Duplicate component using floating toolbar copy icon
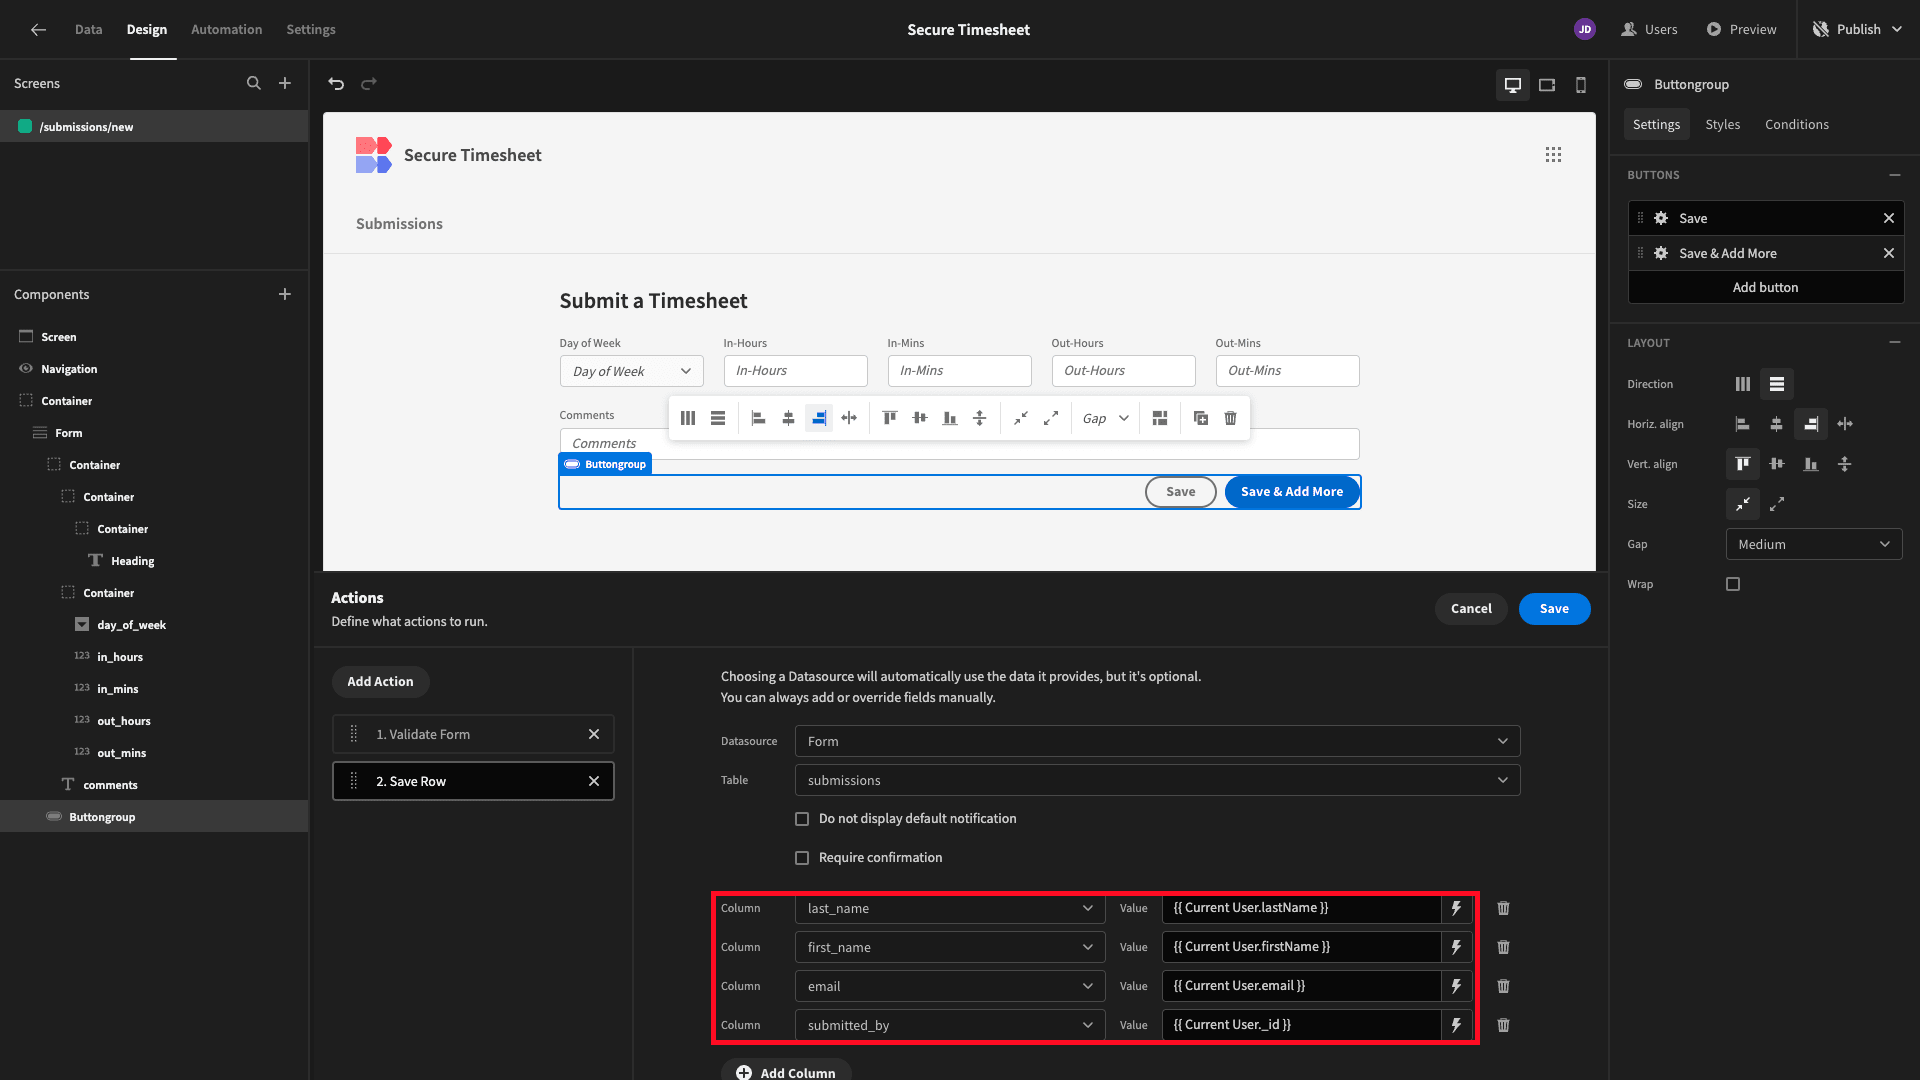The height and width of the screenshot is (1080, 1920). pos(1201,418)
